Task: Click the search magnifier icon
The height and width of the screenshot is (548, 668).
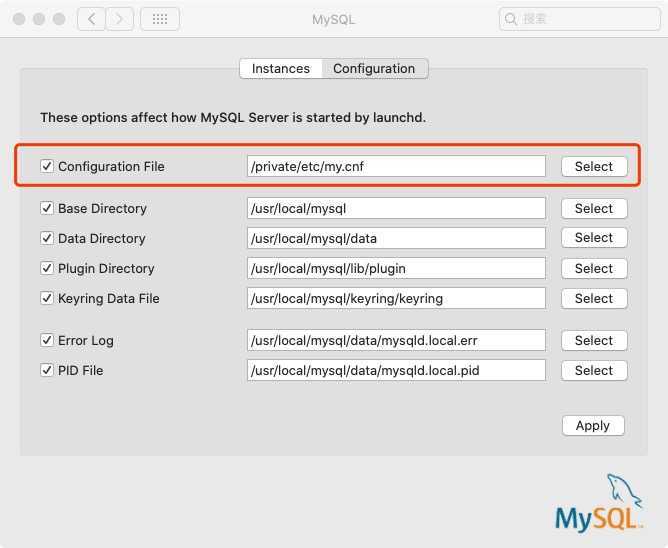Action: click(x=512, y=19)
